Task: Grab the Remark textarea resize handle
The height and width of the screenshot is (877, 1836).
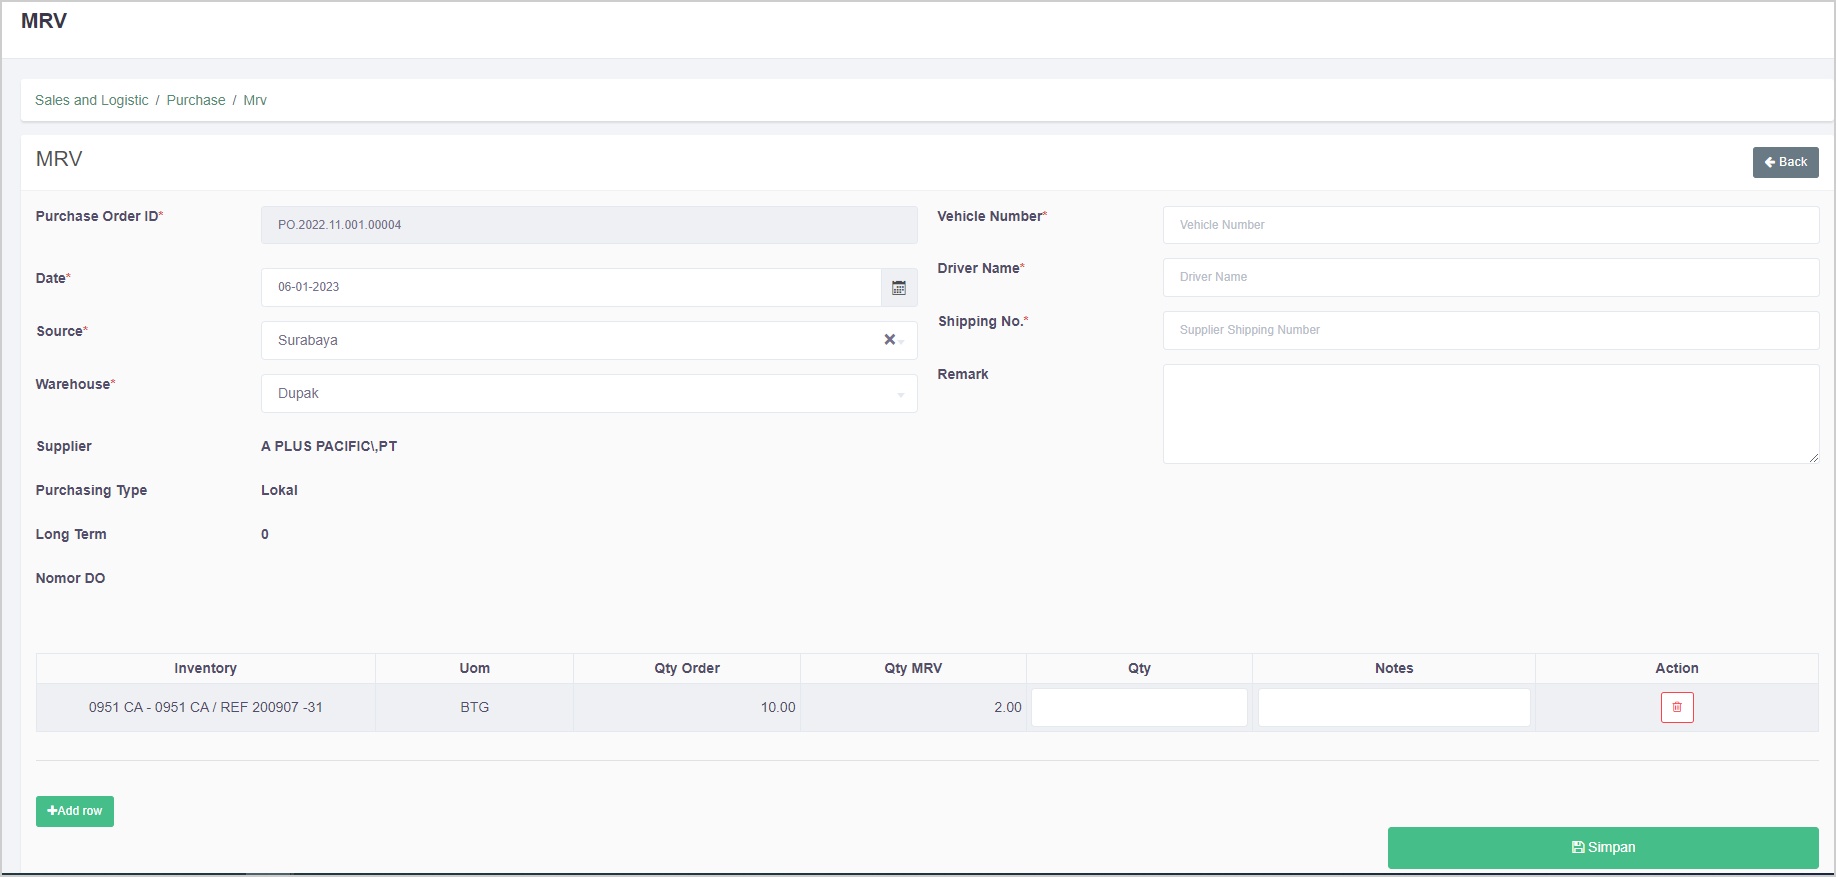Action: [1813, 458]
